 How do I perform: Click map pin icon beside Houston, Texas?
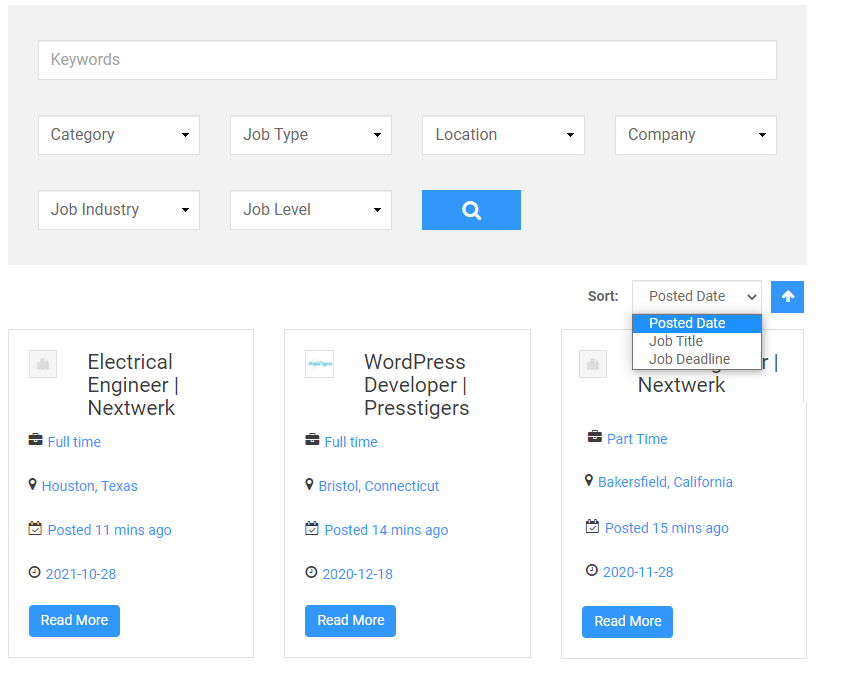pos(33,485)
